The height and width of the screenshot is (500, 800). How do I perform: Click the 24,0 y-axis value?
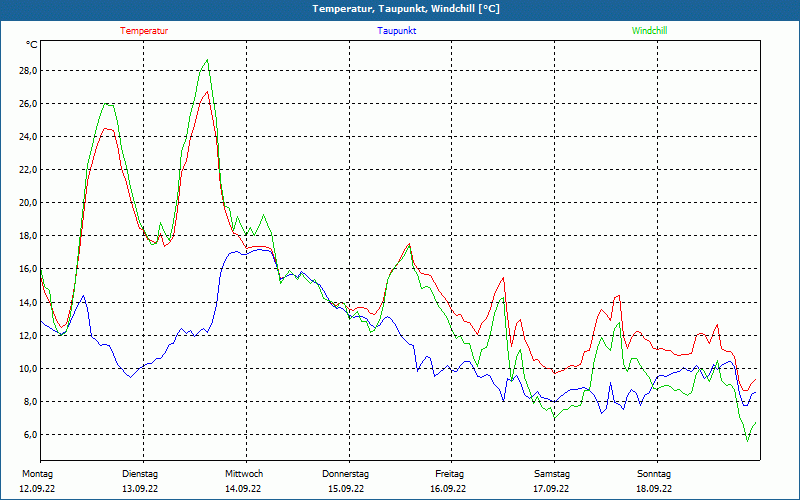[x=28, y=137]
